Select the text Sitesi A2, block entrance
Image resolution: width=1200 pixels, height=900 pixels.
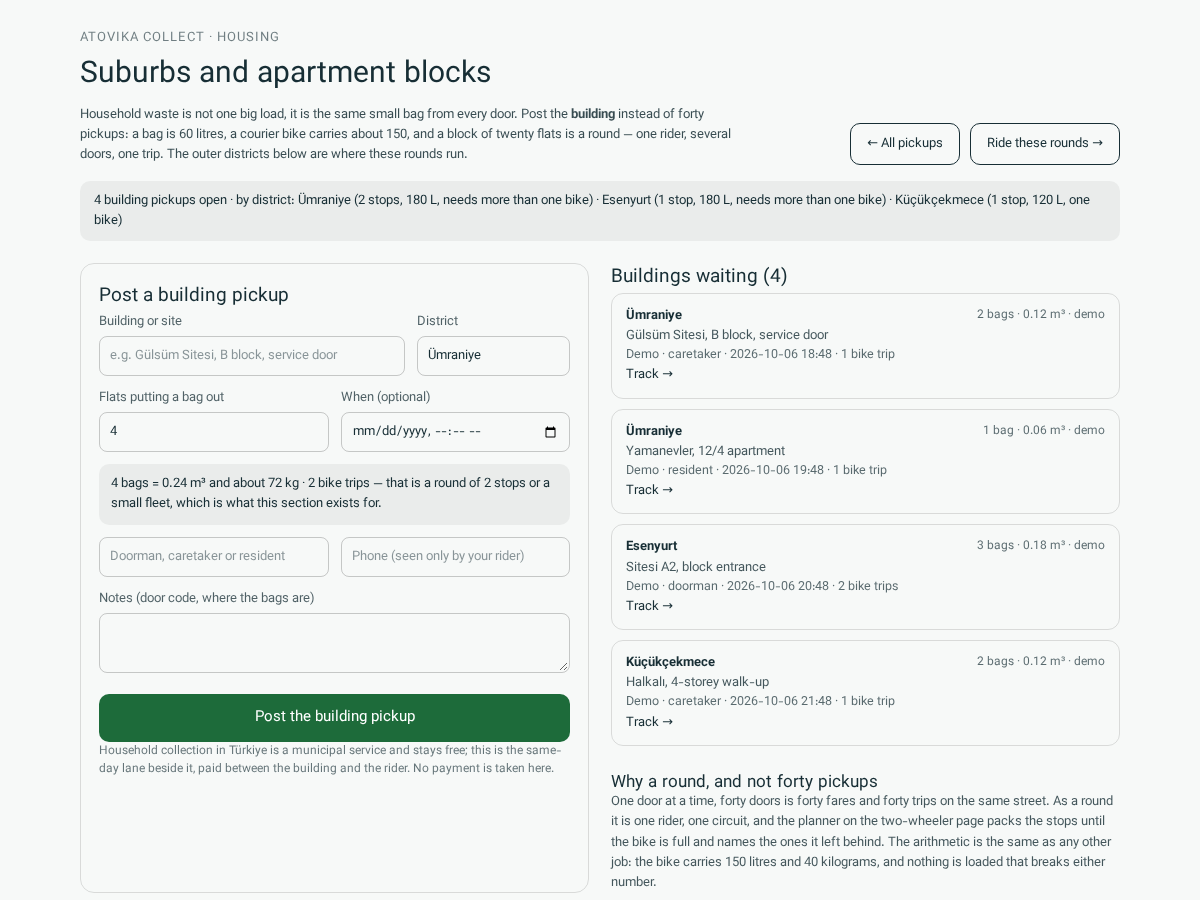coord(696,567)
